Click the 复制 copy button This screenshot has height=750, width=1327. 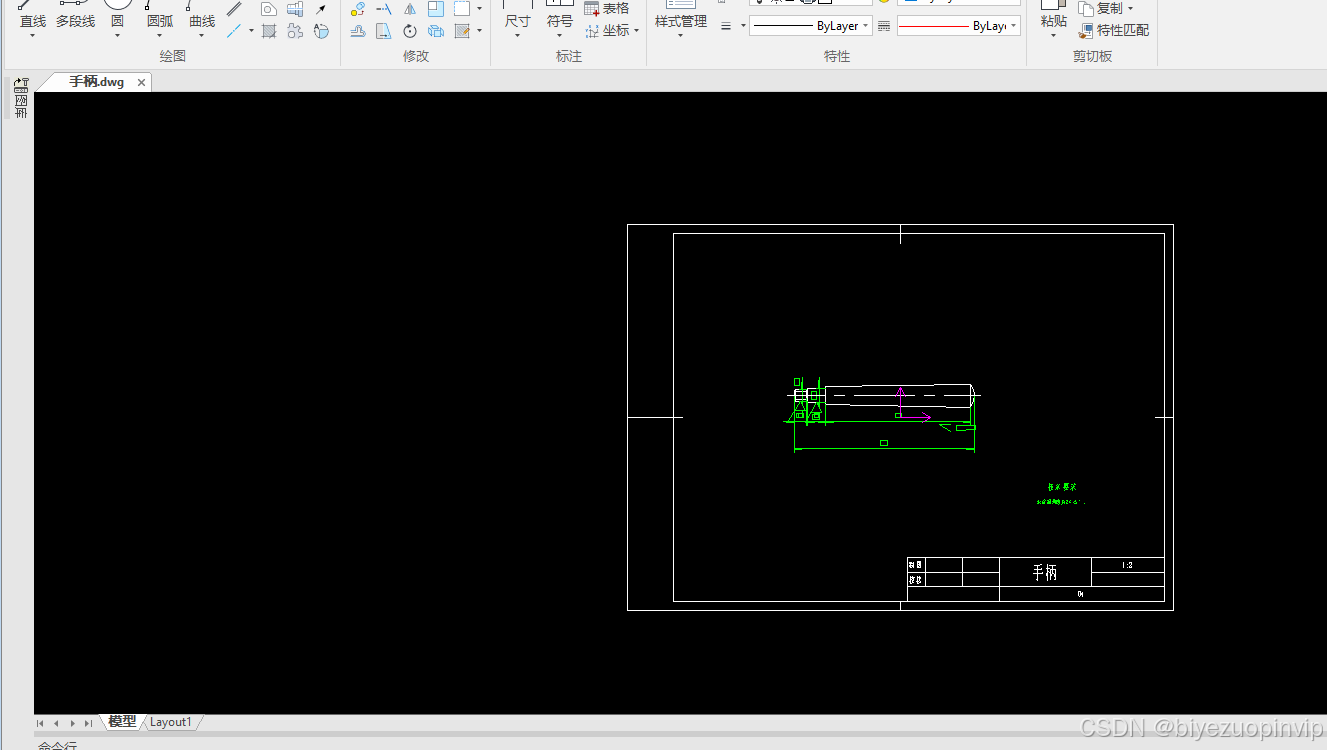pyautogui.click(x=1102, y=8)
